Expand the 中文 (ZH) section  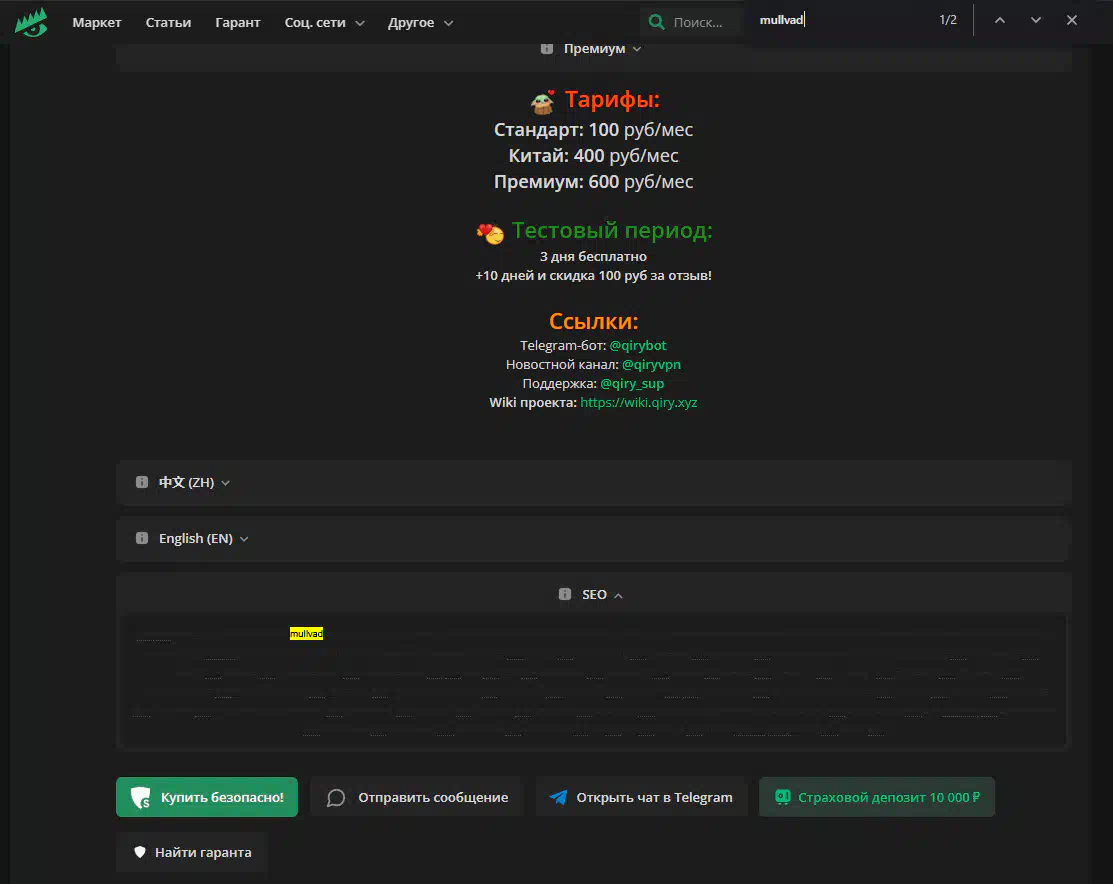(186, 482)
